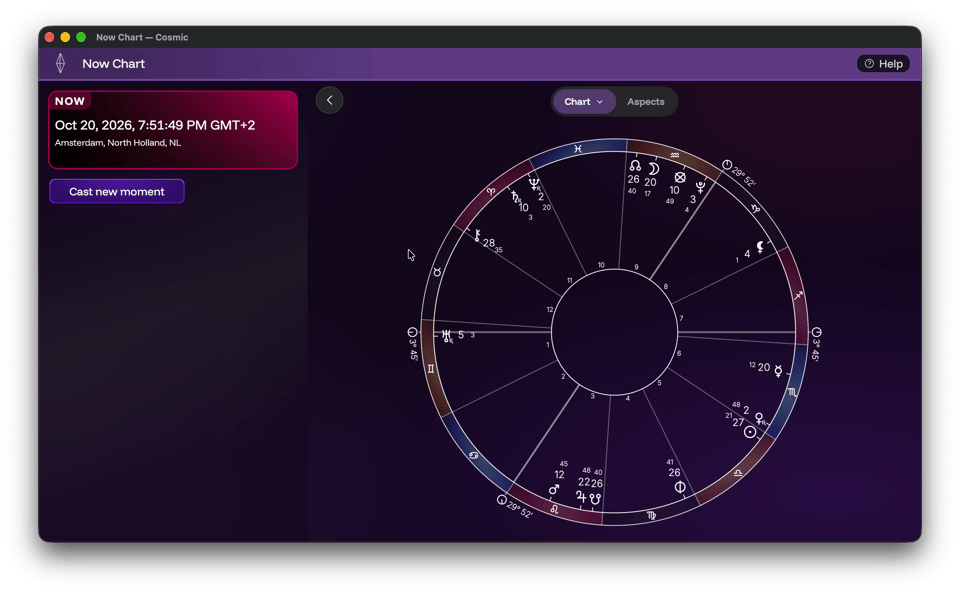The image size is (960, 593).
Task: Click the Cancer sign on the zodiac ring
Action: pos(473,455)
